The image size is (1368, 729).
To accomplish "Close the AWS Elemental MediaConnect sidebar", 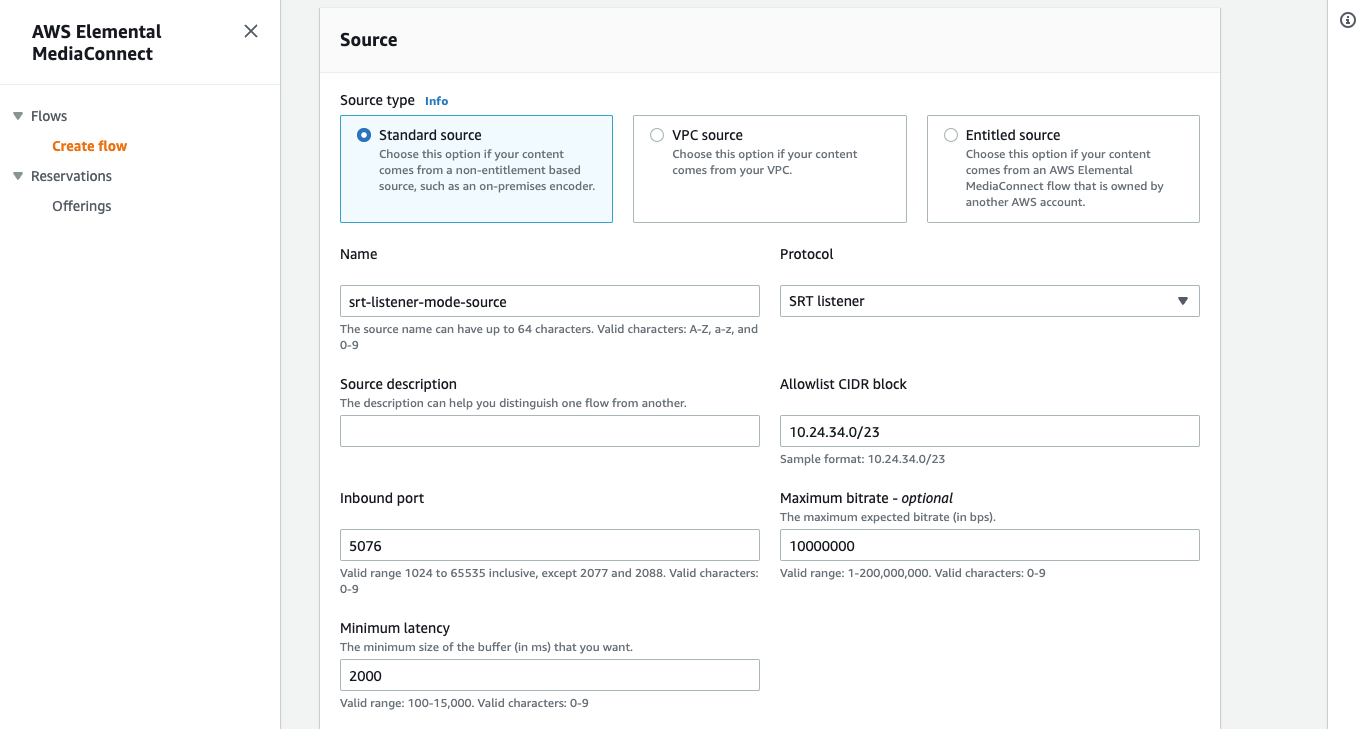I will [251, 31].
